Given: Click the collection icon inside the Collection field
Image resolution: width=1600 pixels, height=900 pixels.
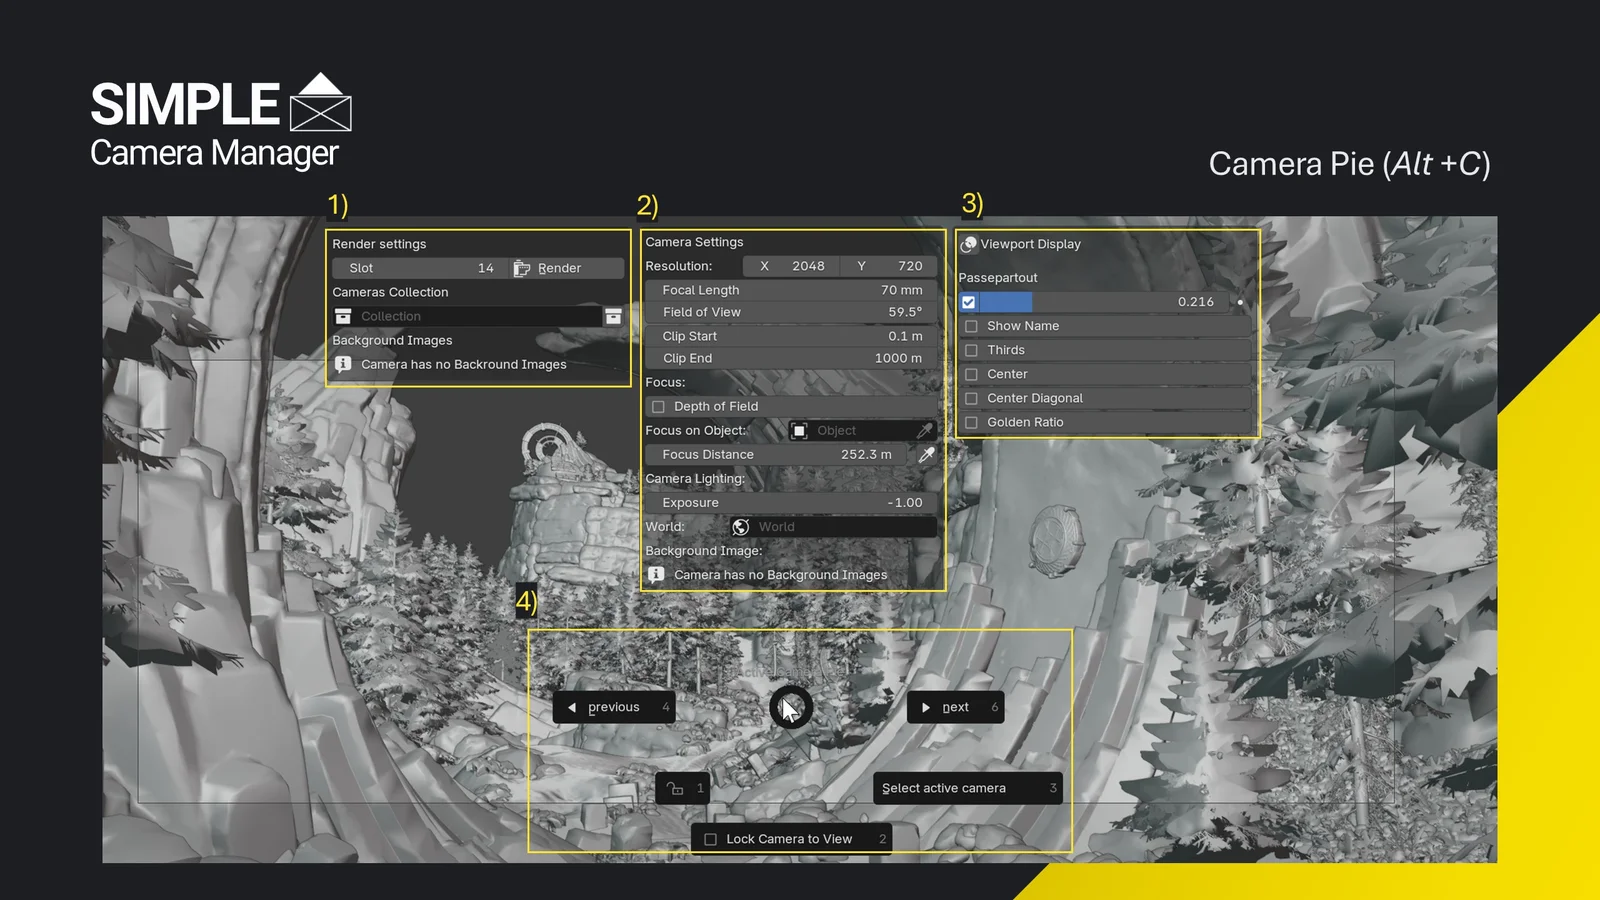Looking at the screenshot, I should click(343, 315).
